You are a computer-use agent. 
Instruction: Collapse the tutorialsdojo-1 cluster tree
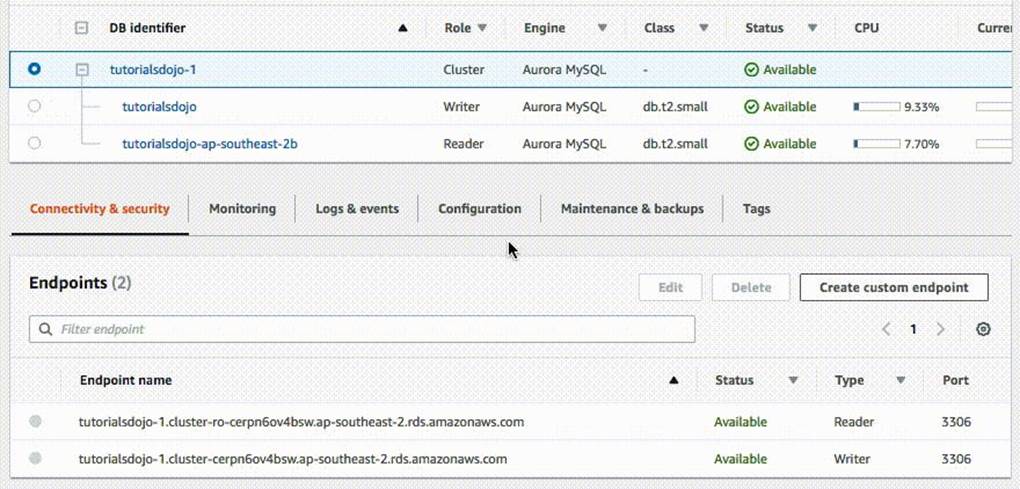pyautogui.click(x=83, y=70)
